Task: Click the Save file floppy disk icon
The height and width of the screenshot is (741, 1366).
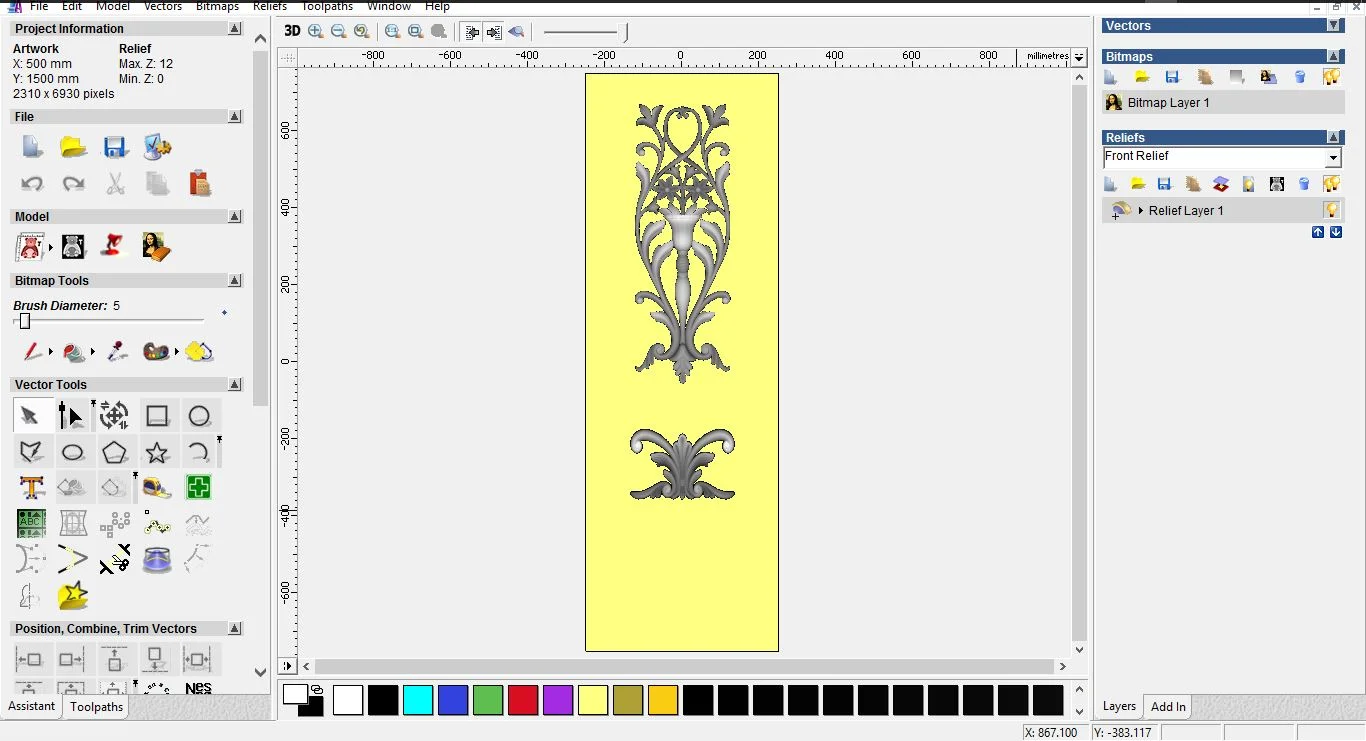Action: (x=115, y=148)
